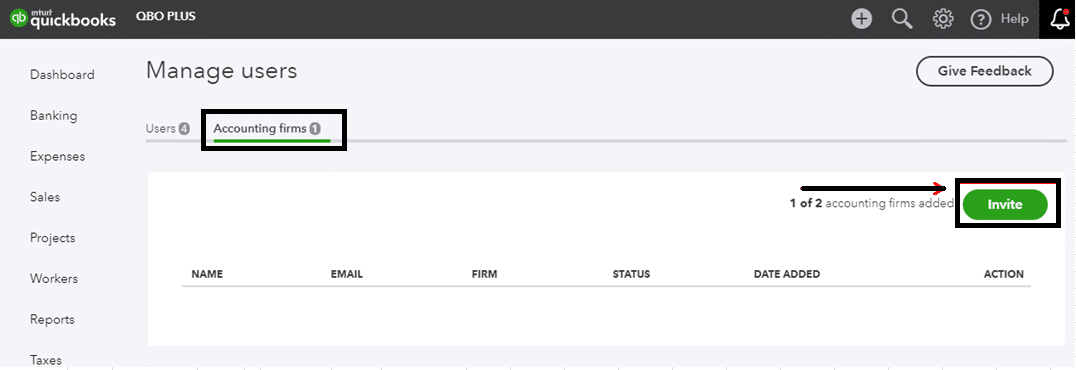Screen dimensions: 1076x370
Task: Open the plus Create new icon
Action: tap(862, 19)
